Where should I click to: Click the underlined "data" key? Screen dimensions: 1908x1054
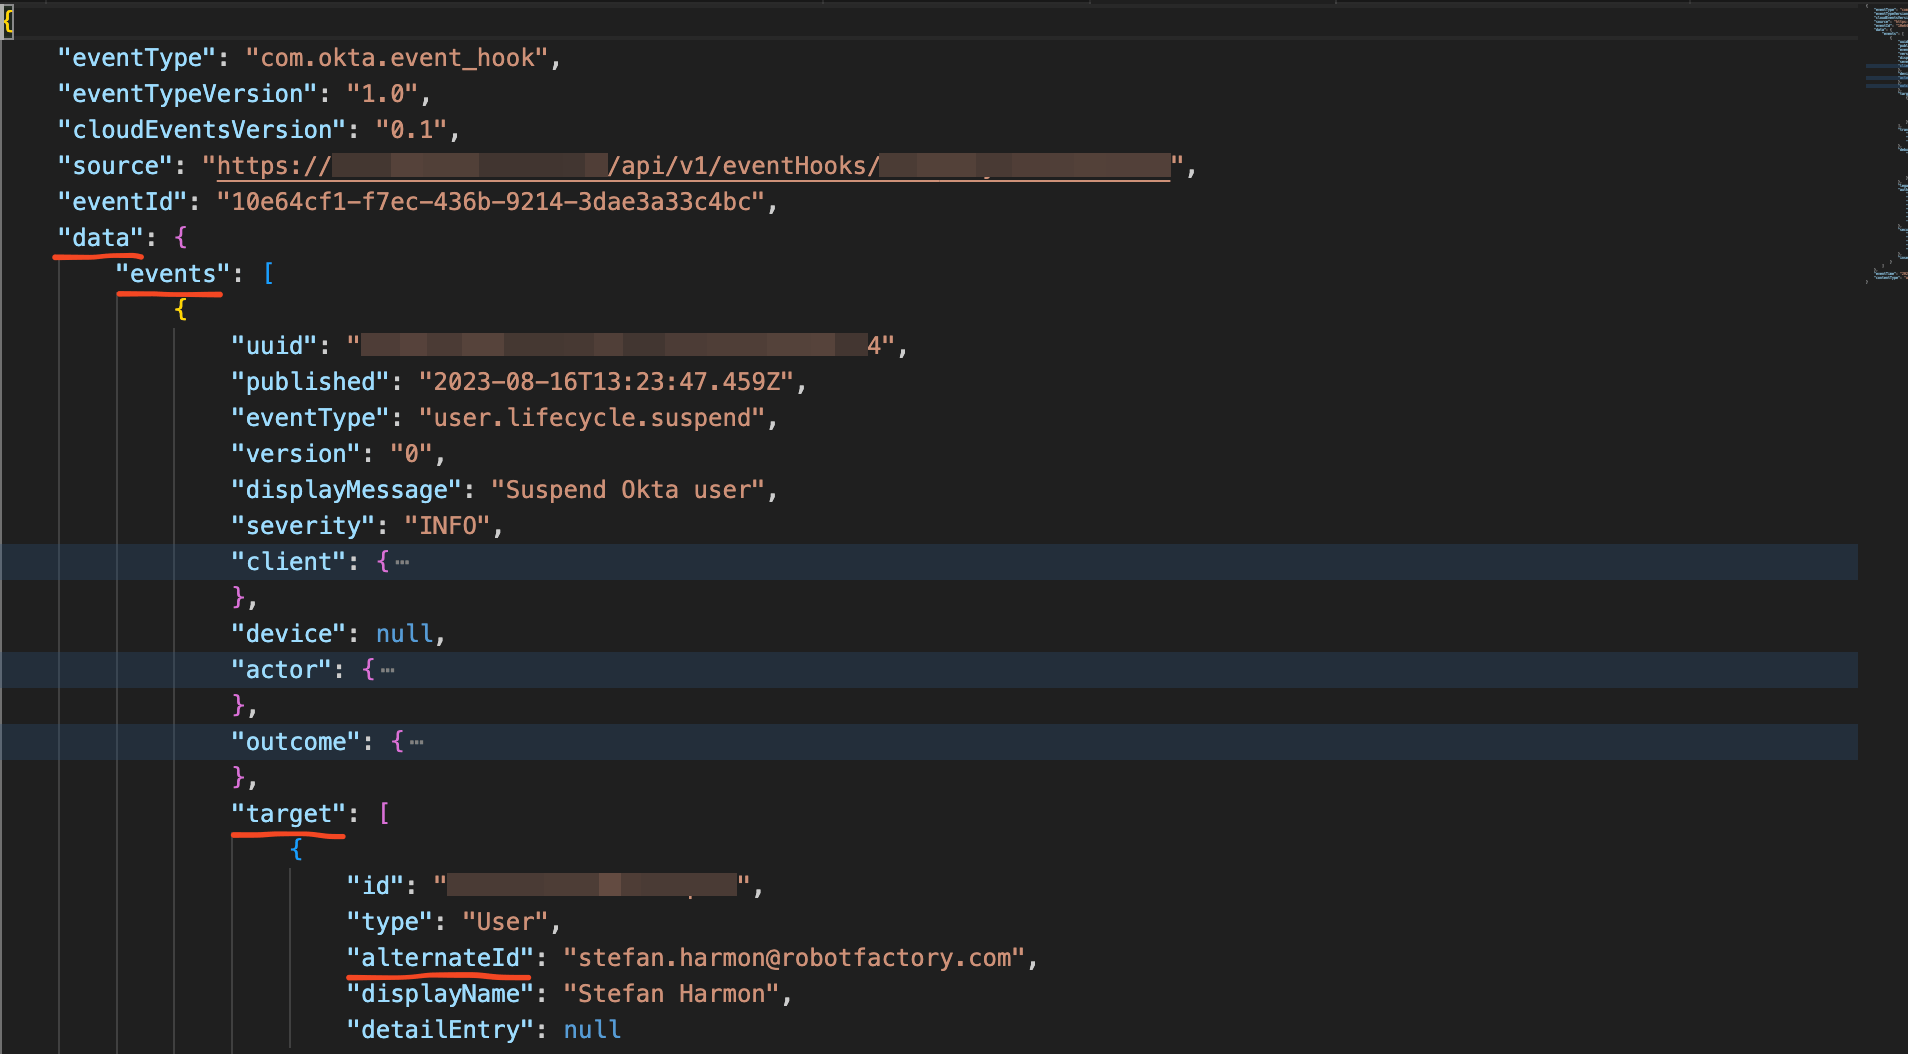[x=101, y=238]
